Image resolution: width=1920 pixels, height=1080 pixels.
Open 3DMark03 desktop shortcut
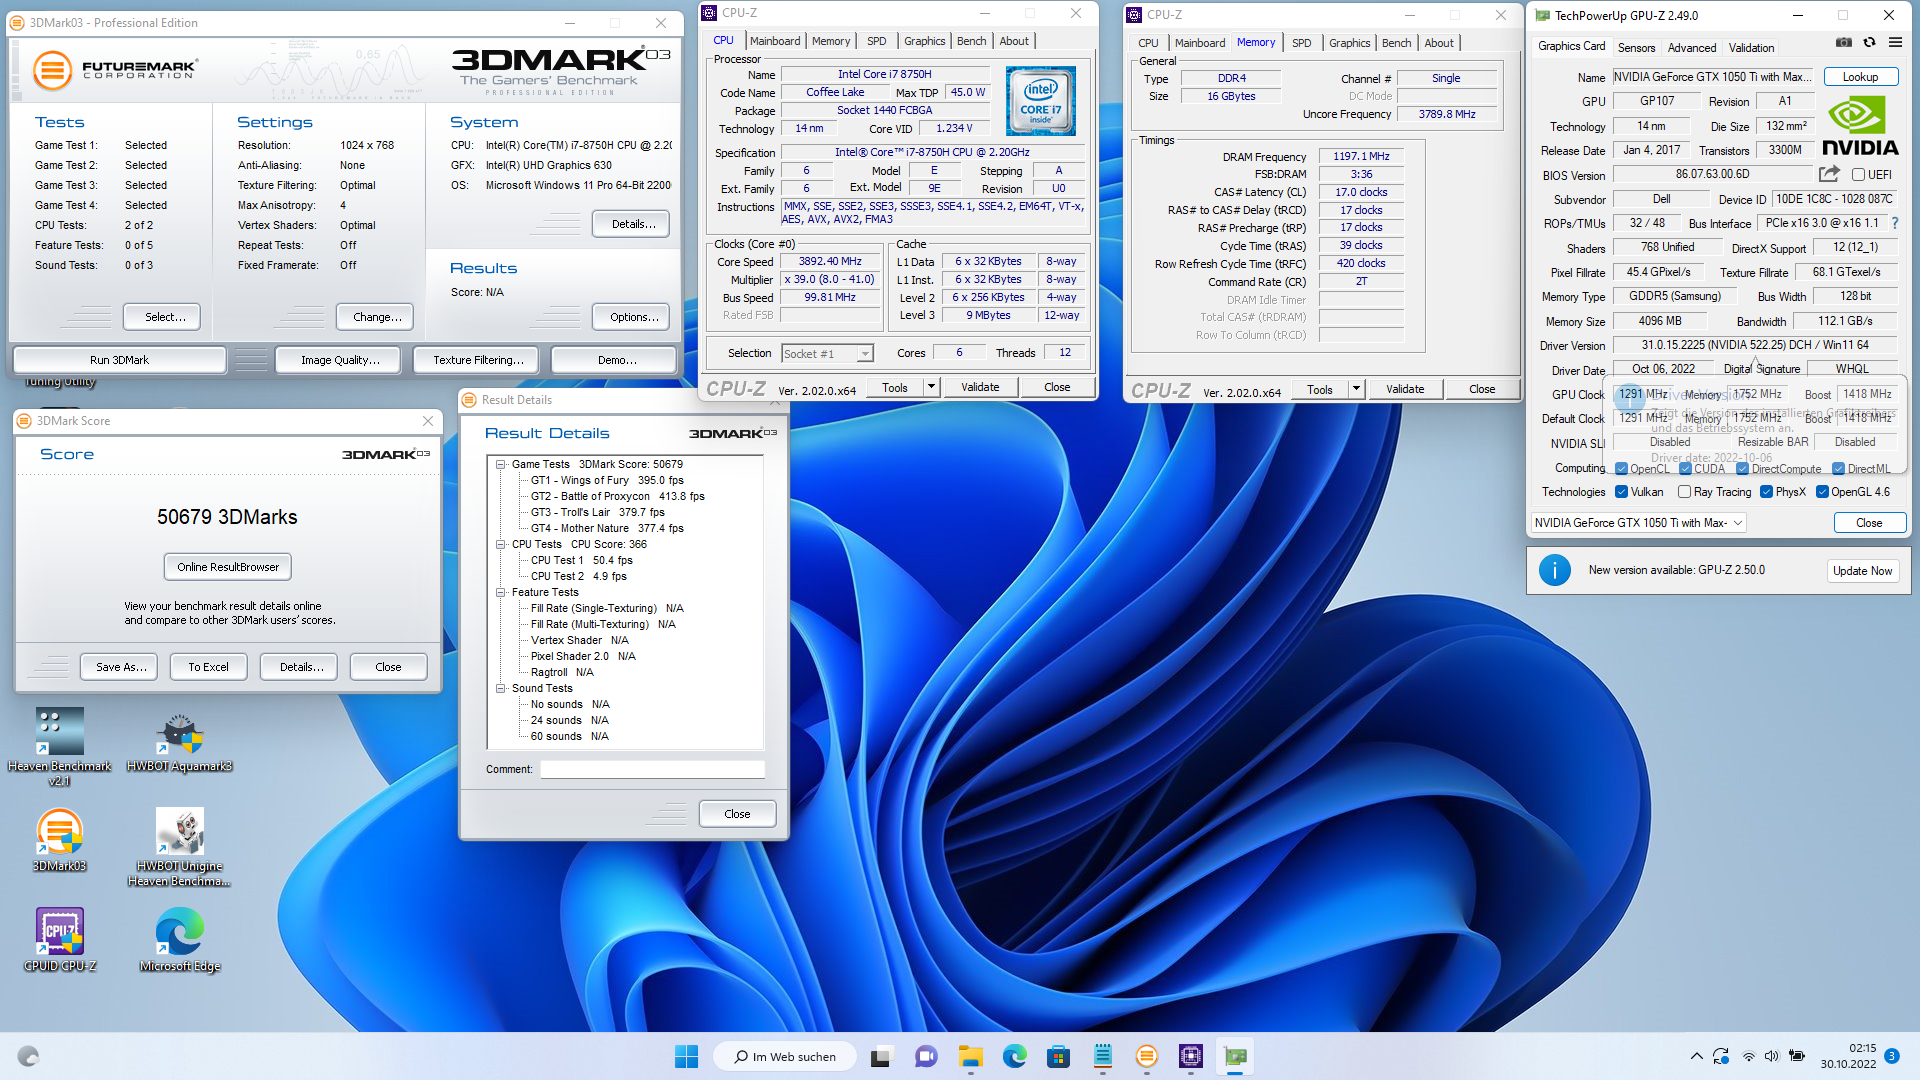click(60, 841)
